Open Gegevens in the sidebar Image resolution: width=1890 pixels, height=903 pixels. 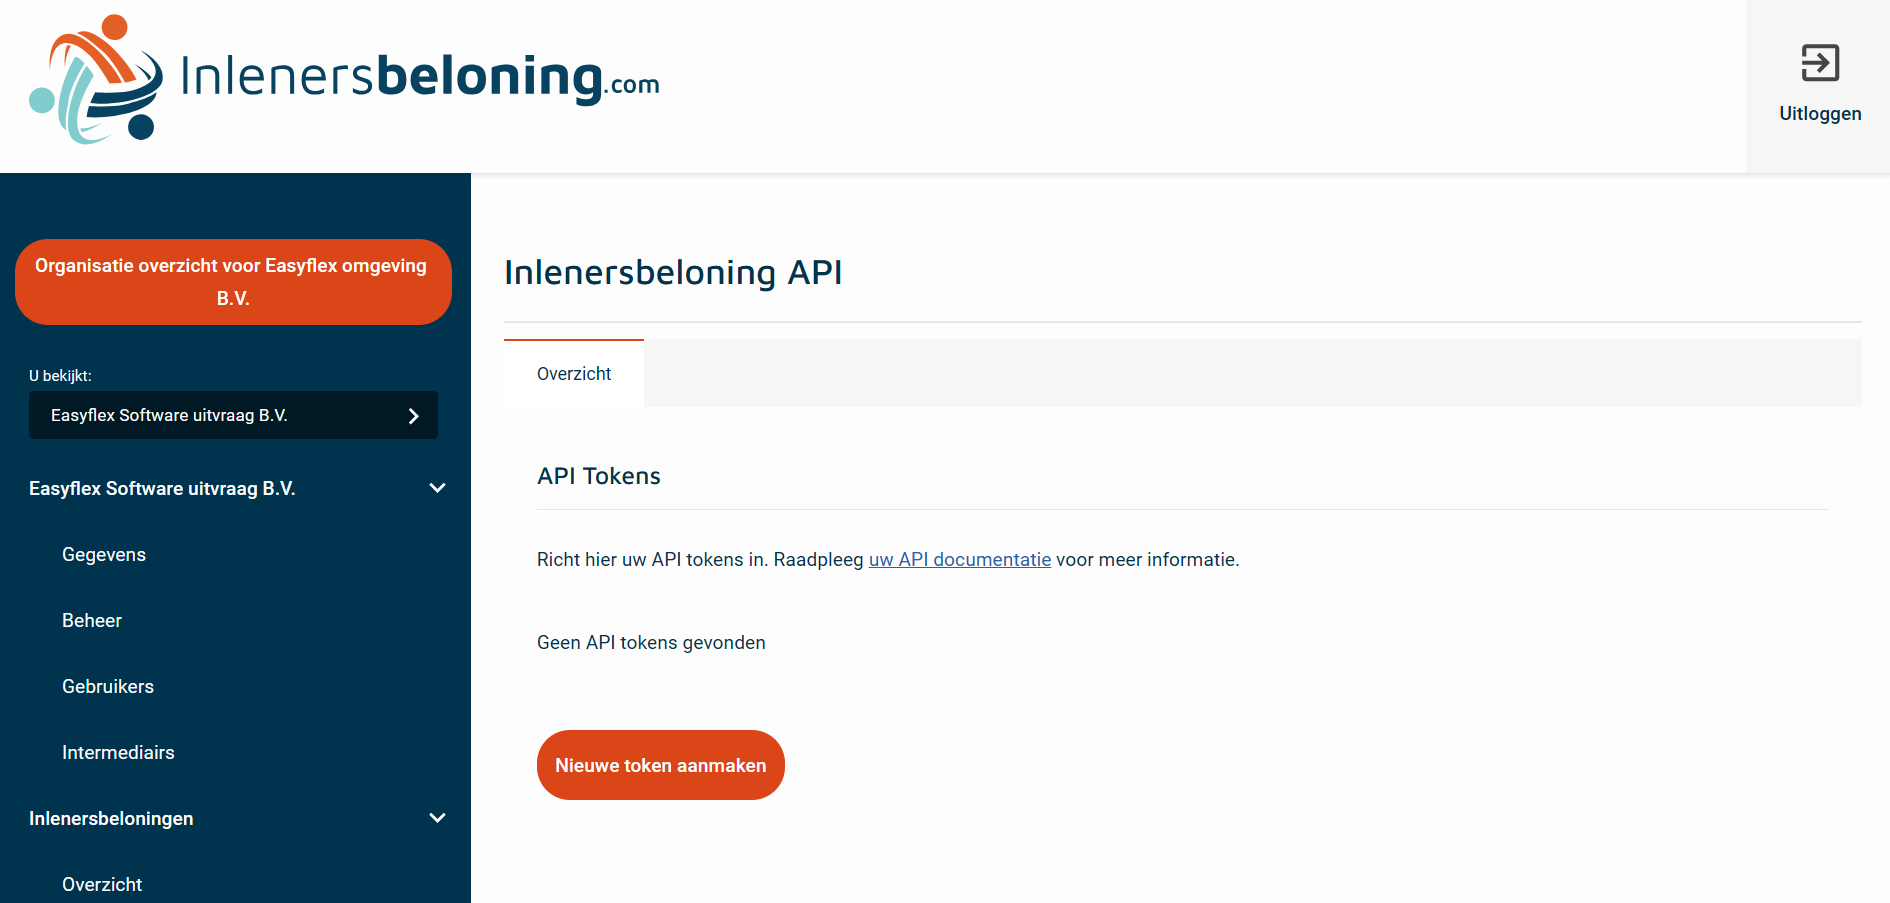coord(104,555)
